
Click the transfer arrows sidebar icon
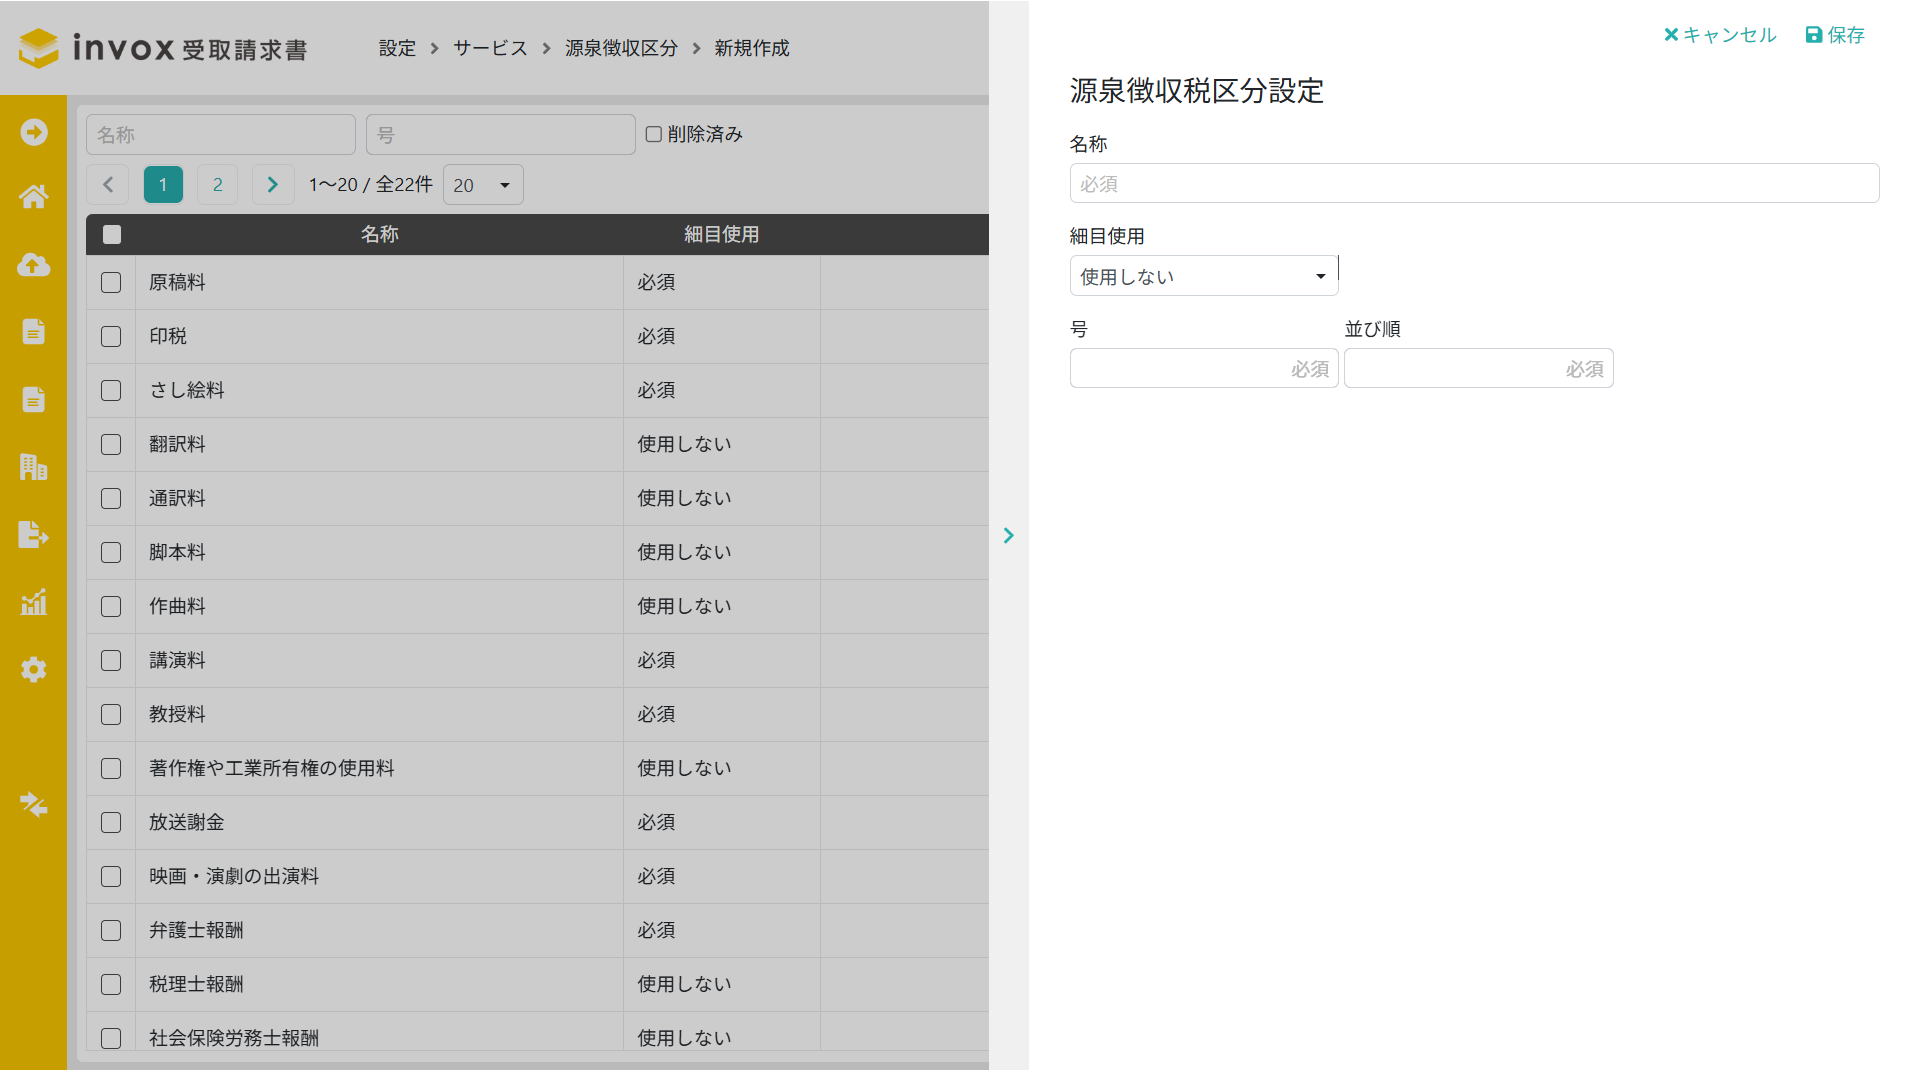click(x=33, y=804)
